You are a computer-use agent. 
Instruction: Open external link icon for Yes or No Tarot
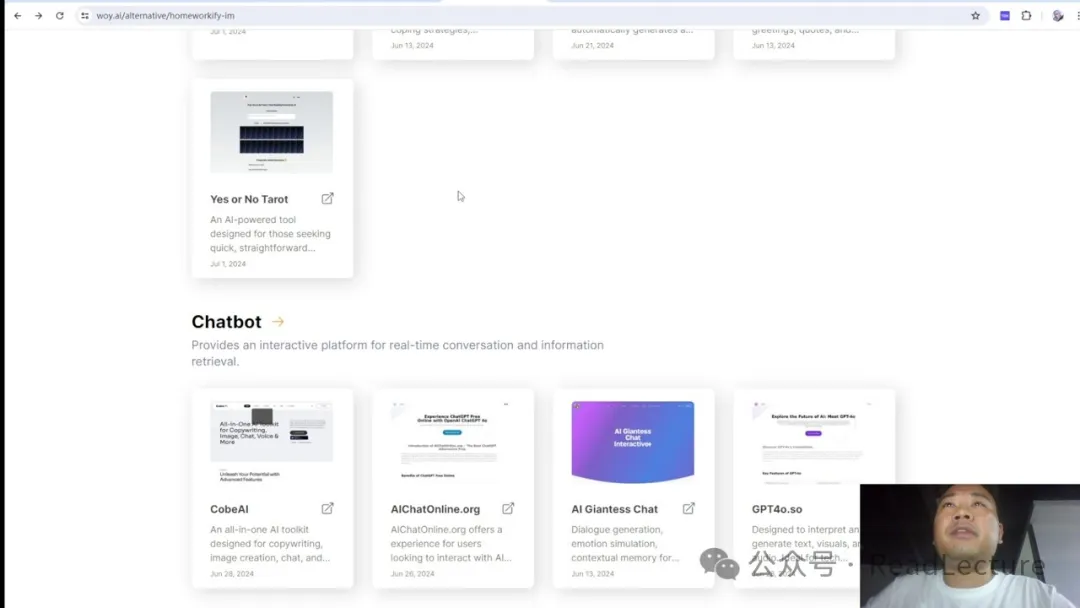[327, 199]
